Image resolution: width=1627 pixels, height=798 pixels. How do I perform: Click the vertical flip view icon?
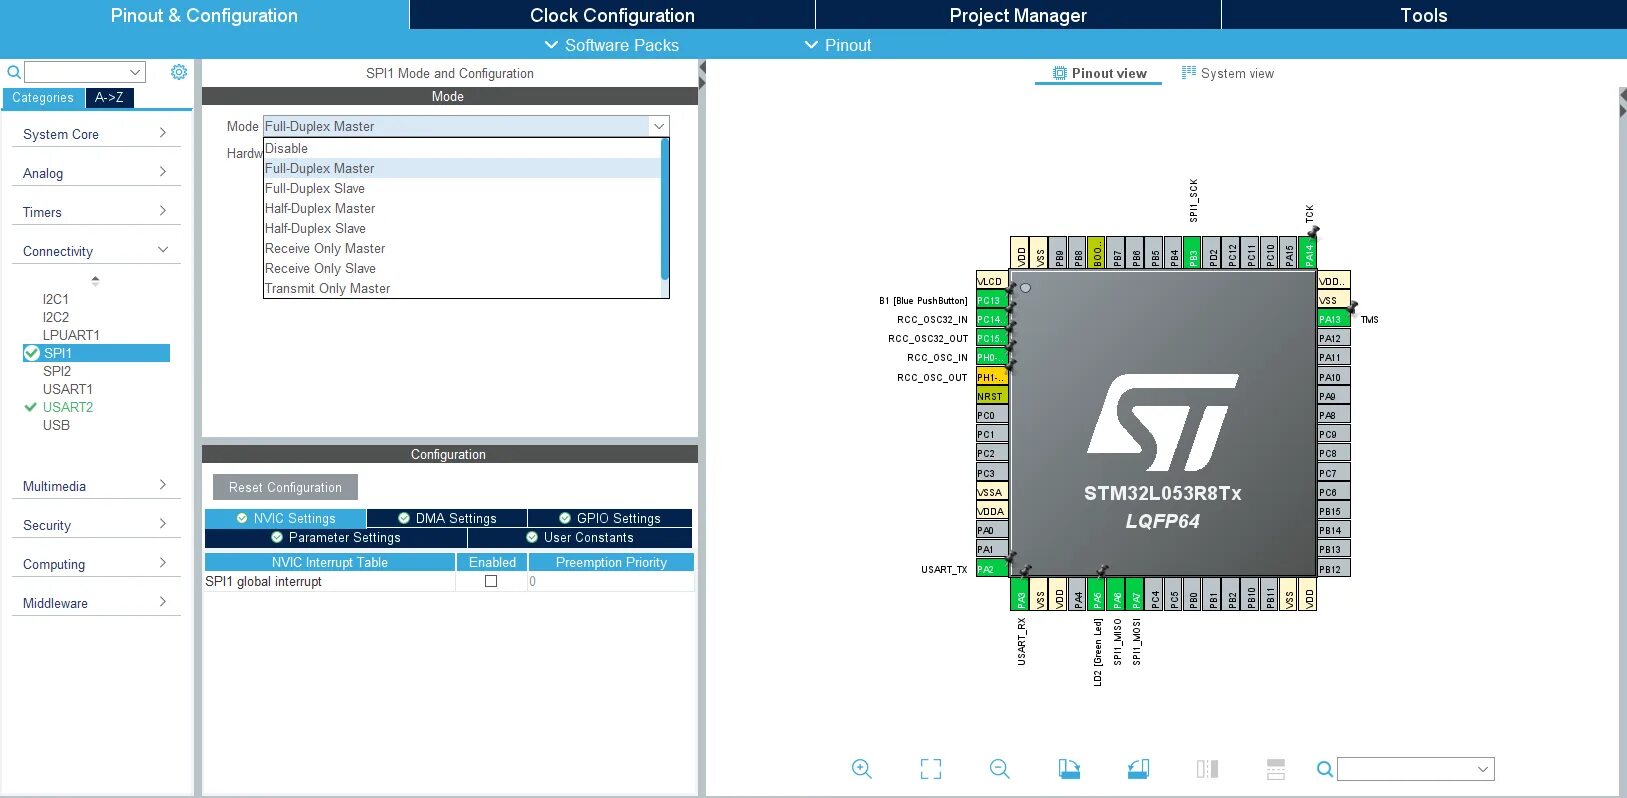click(1276, 769)
